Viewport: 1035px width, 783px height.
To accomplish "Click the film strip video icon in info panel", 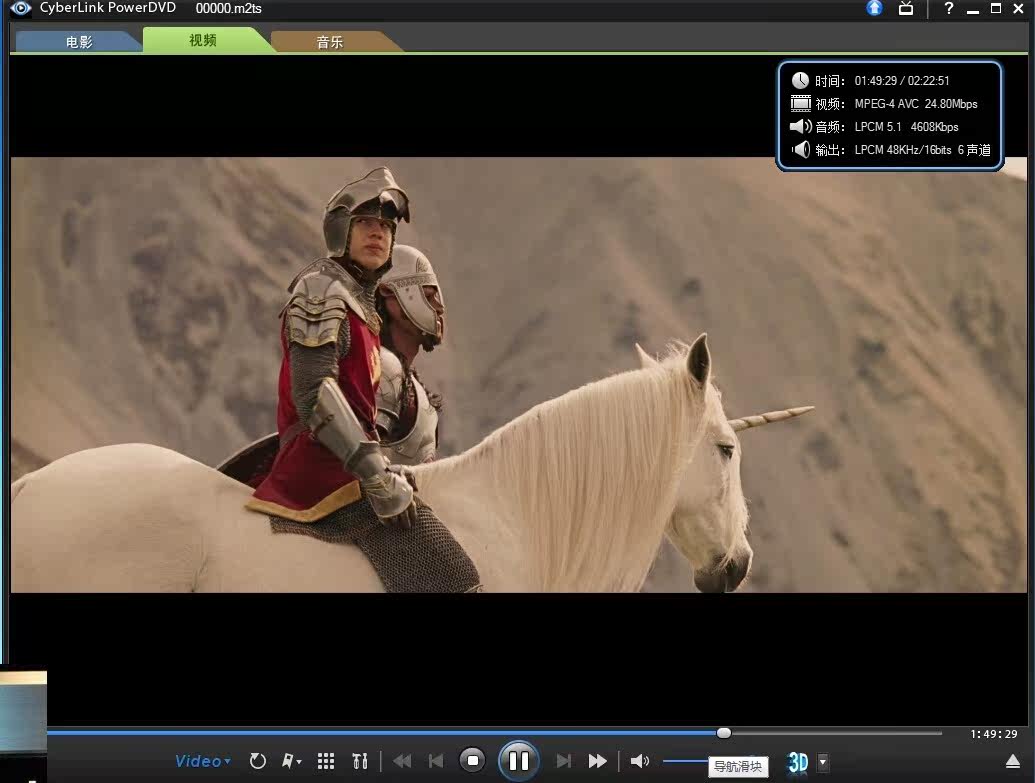I will [801, 104].
